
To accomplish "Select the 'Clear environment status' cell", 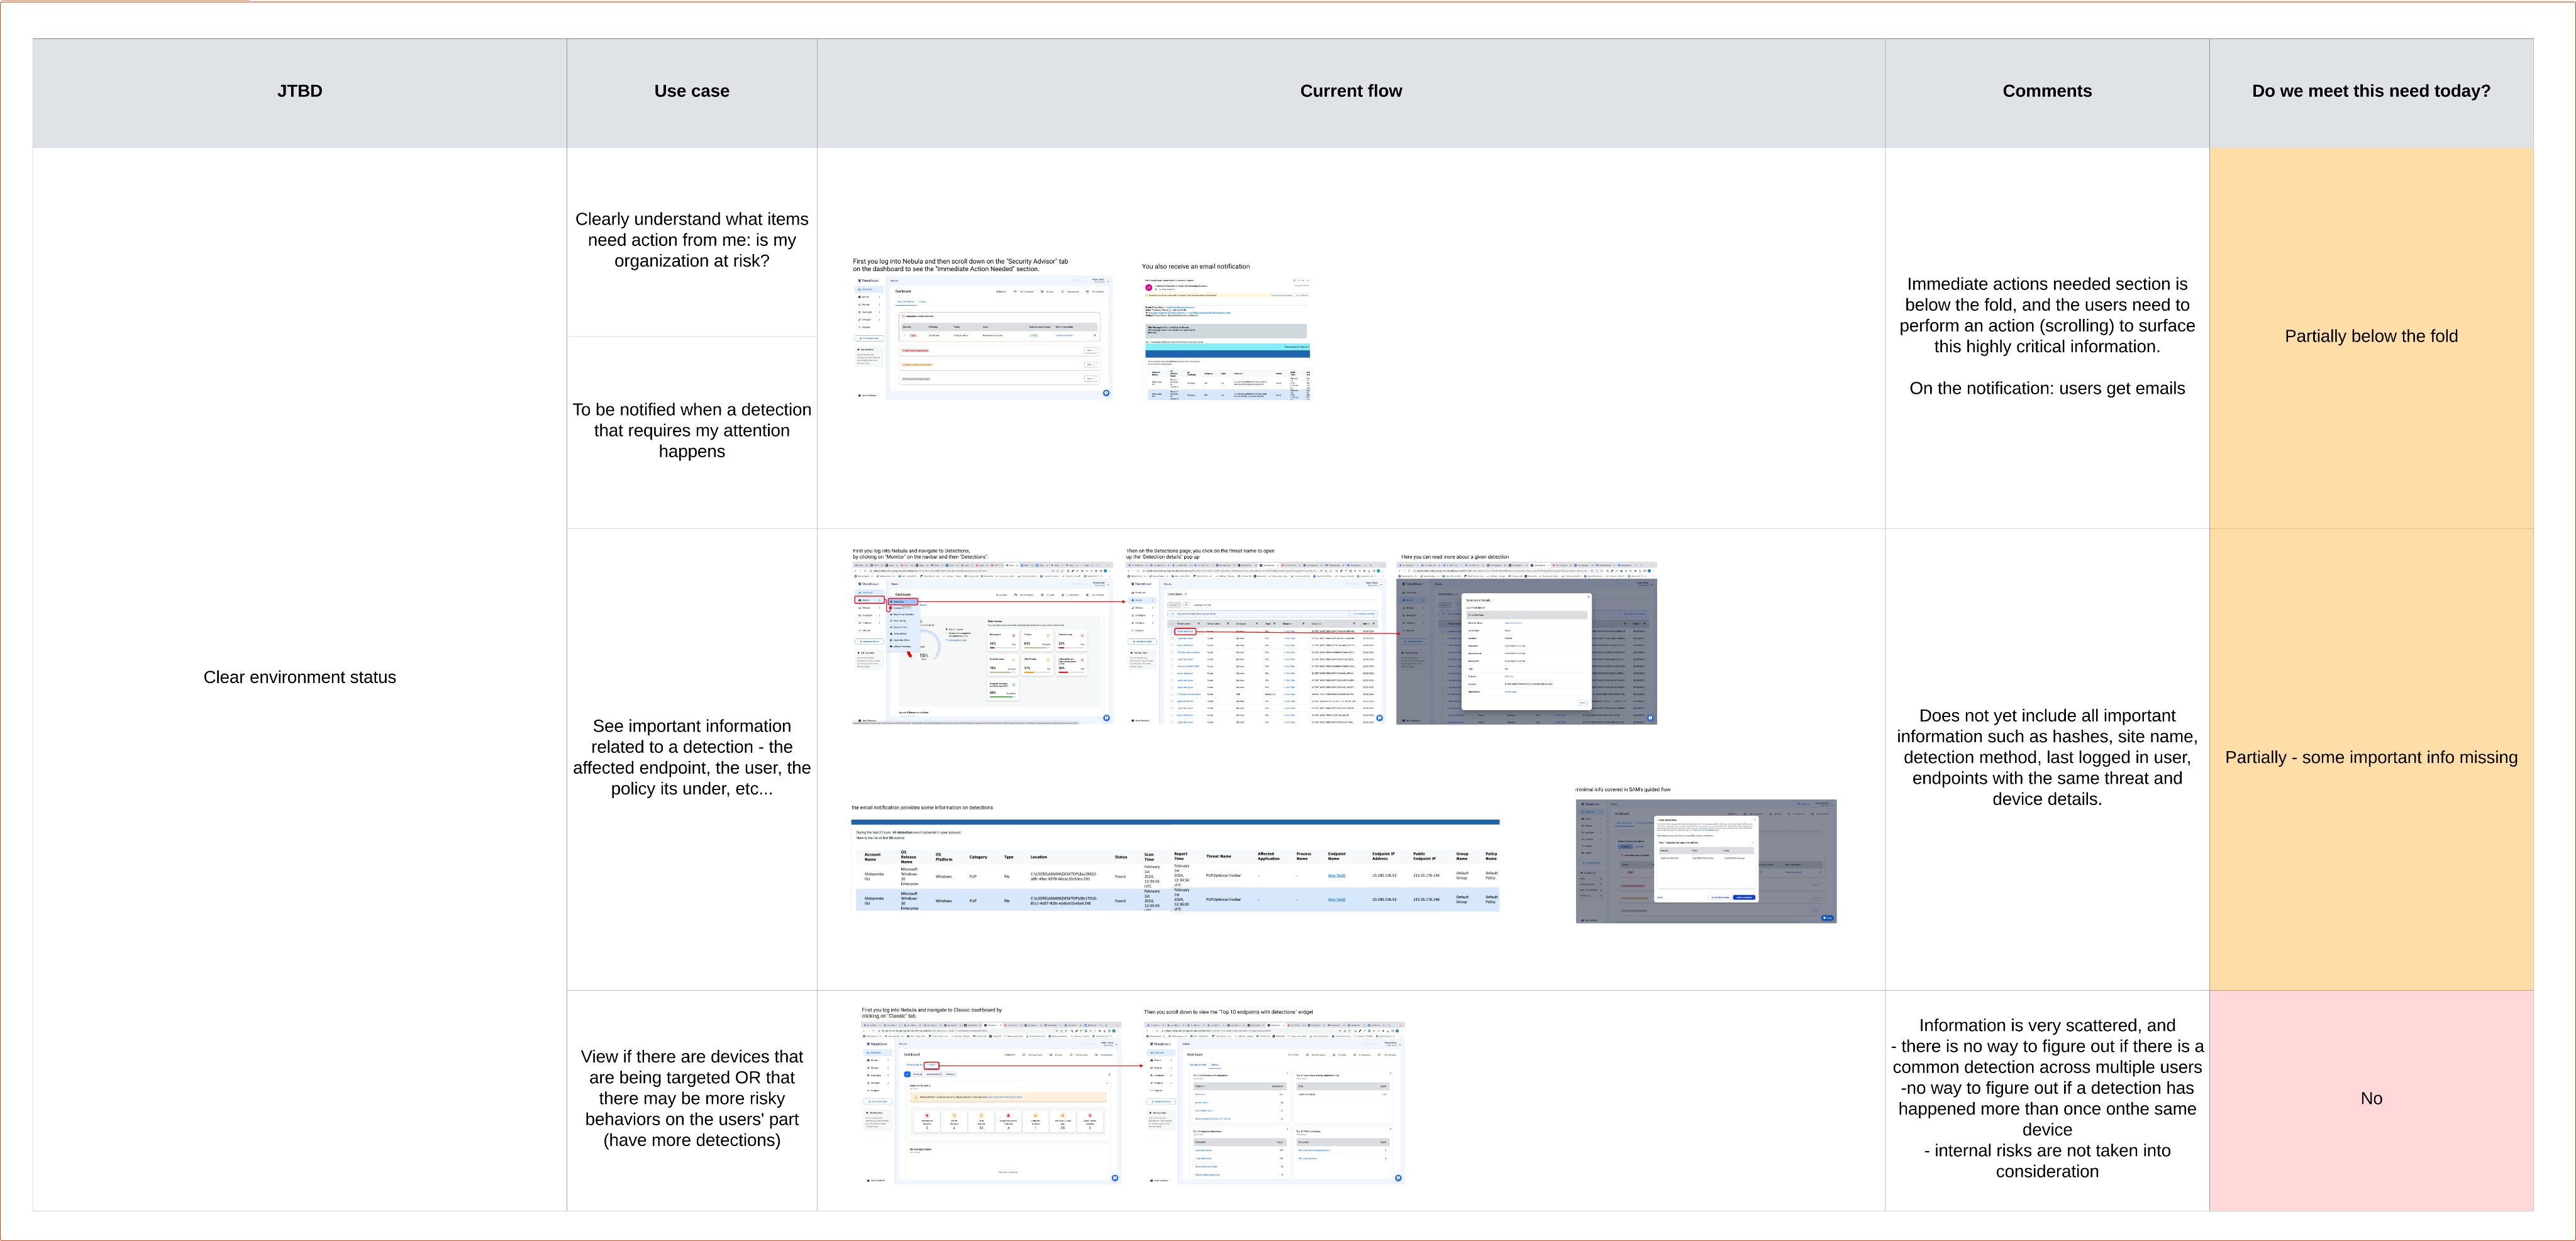I will [299, 677].
